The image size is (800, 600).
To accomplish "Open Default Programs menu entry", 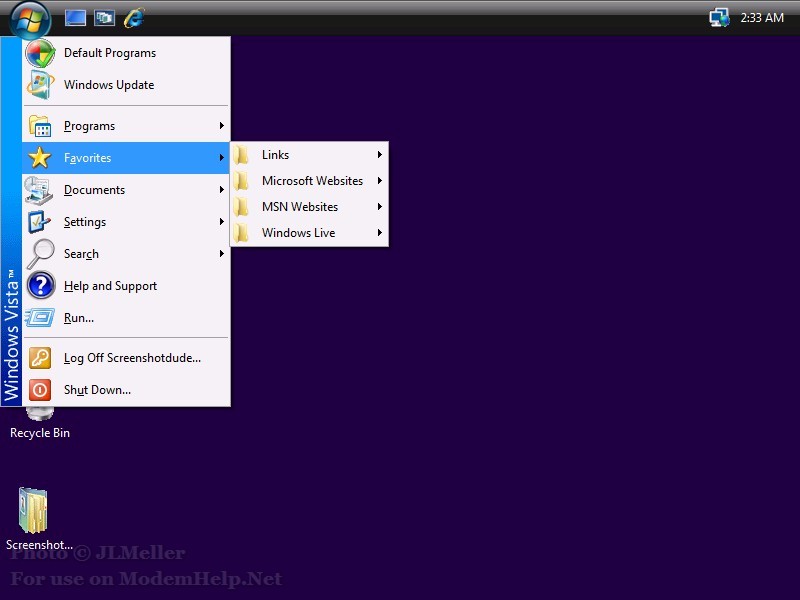I will (x=126, y=53).
